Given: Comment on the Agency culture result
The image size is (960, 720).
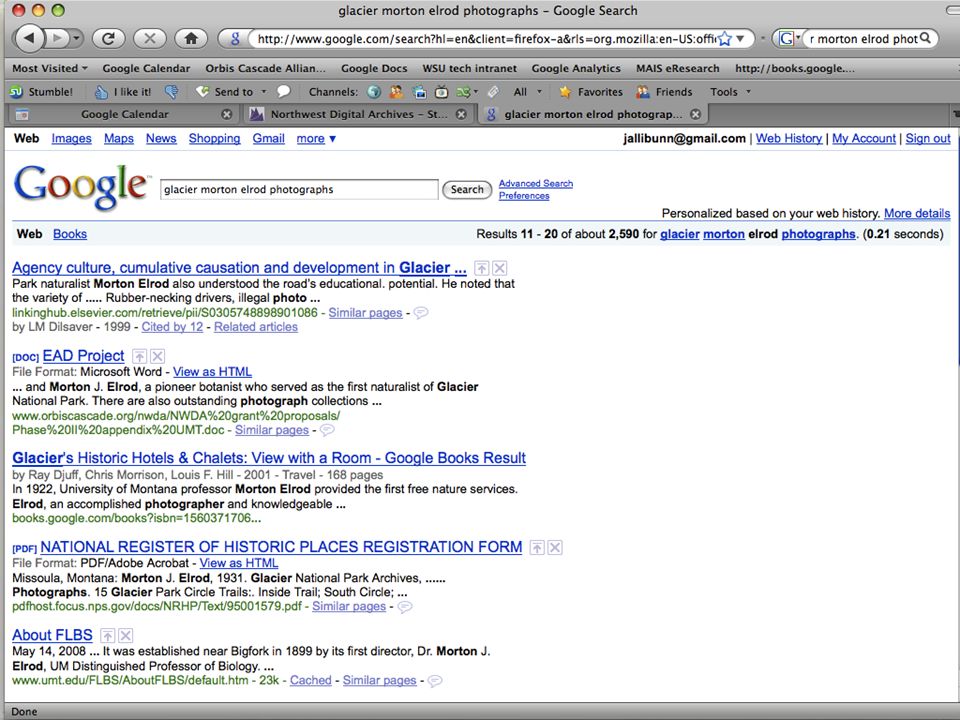Looking at the screenshot, I should point(421,313).
